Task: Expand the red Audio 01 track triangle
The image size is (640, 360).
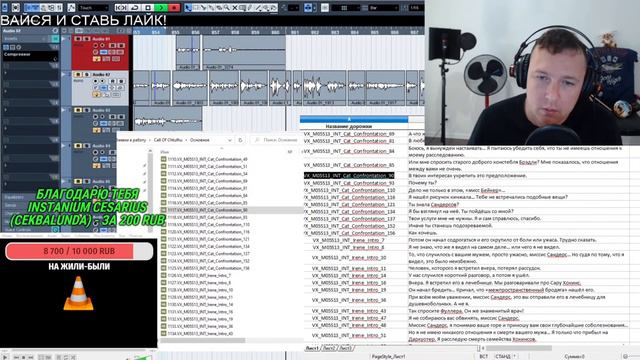Action: click(64, 39)
